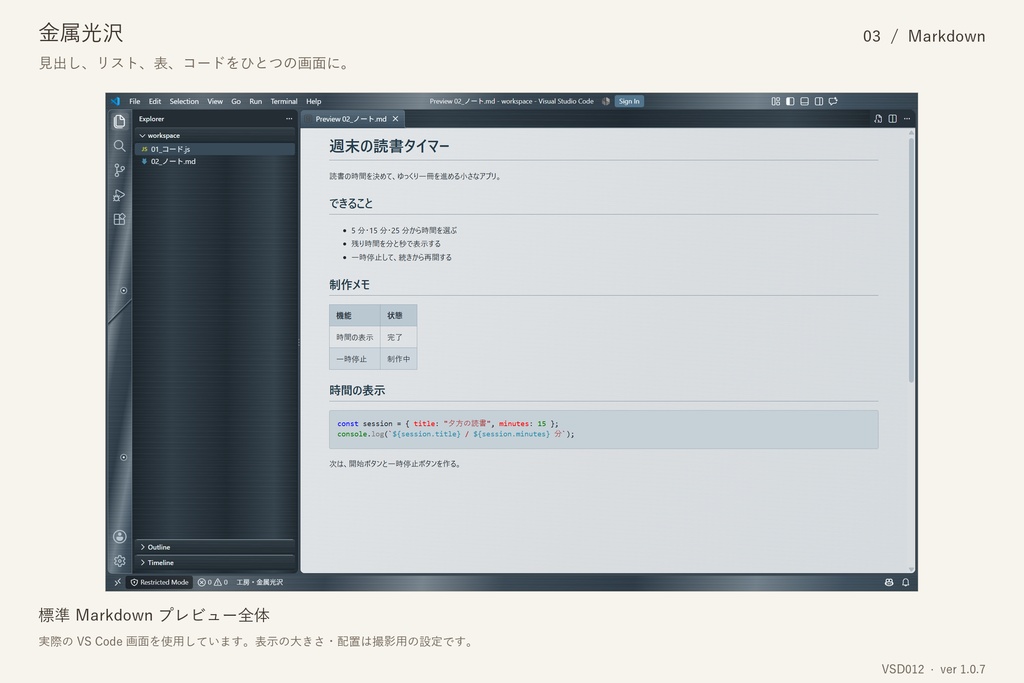Expand the Outline section

point(215,547)
